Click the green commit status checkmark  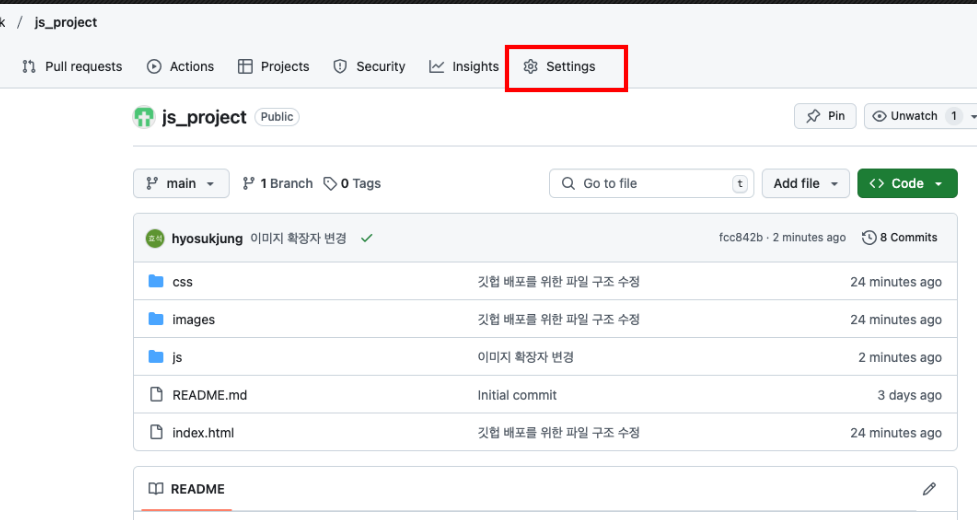coord(366,238)
